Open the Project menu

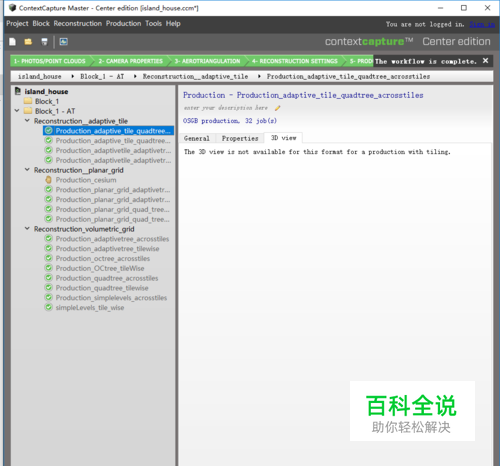coord(17,24)
